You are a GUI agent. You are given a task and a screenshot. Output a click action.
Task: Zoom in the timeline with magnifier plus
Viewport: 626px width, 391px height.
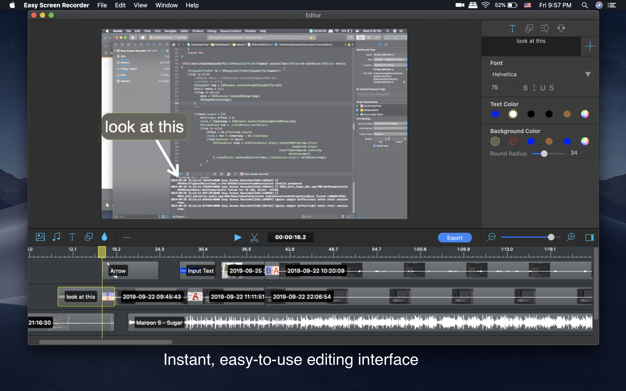pos(571,237)
